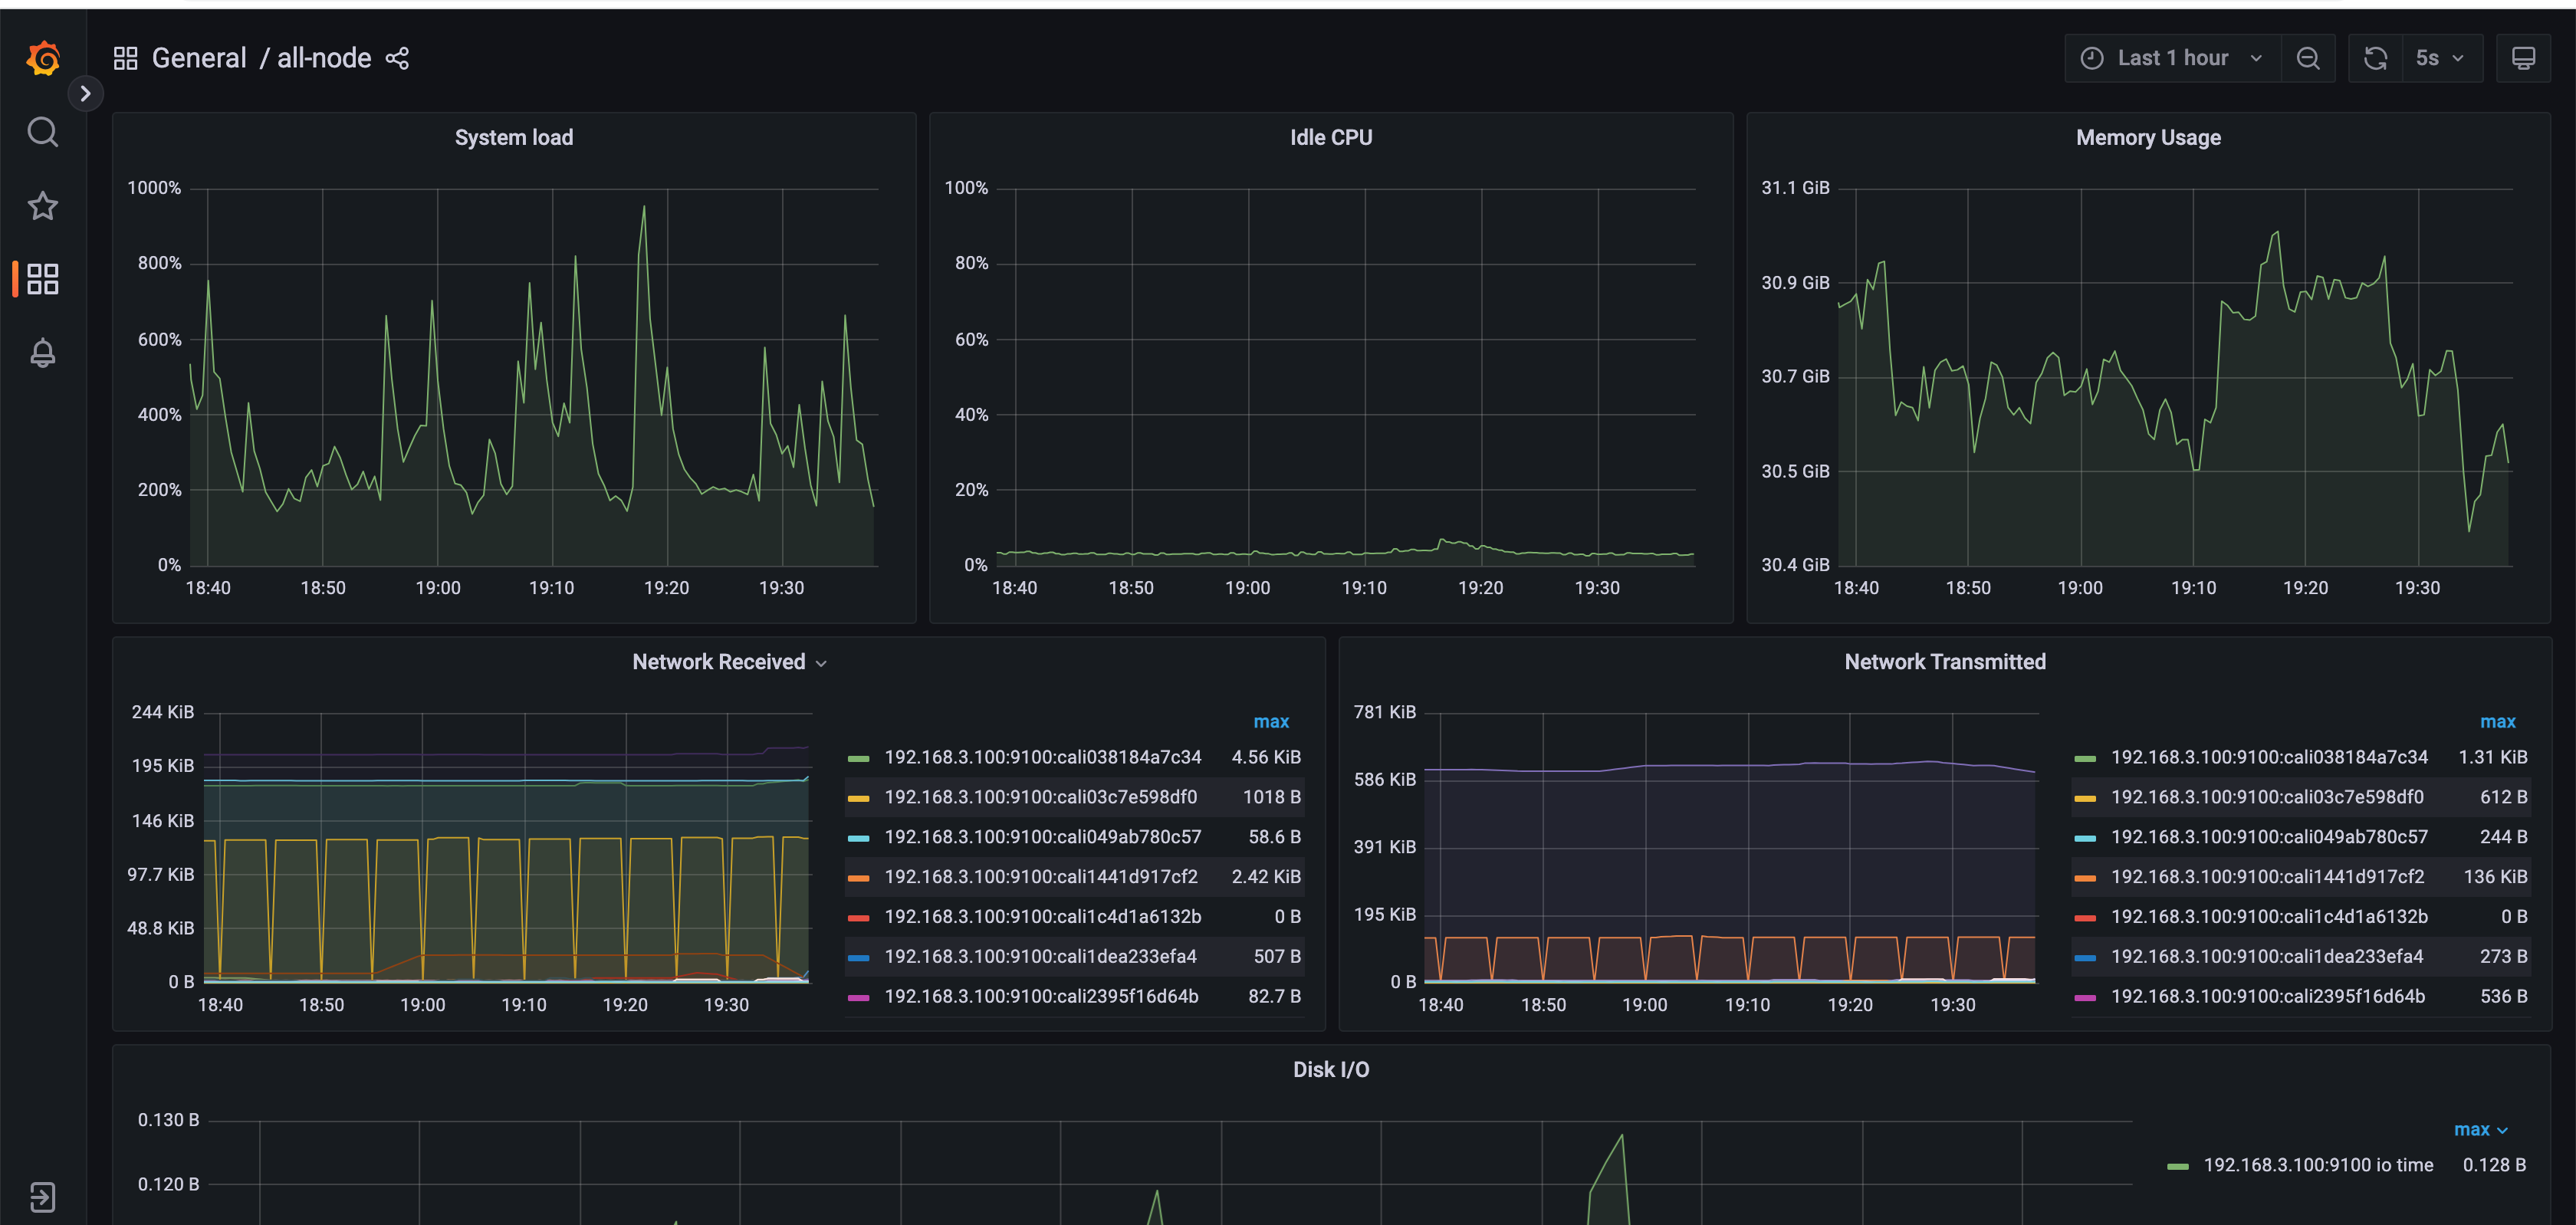
Task: Open the General folder breadcrumb link
Action: [199, 59]
